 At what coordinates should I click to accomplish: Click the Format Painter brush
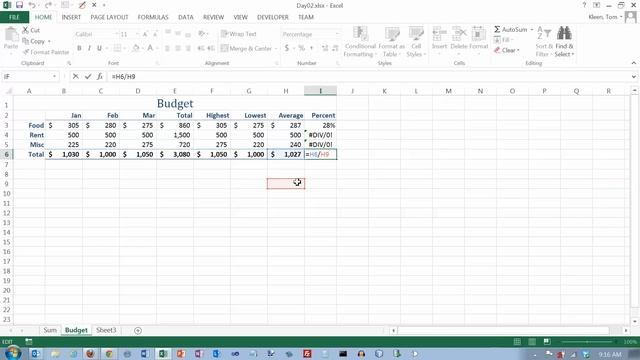pyautogui.click(x=26, y=52)
